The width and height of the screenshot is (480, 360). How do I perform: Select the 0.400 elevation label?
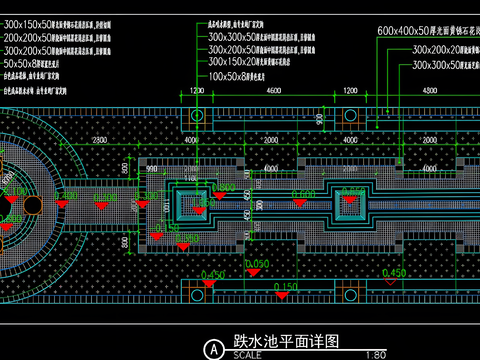pos(66,196)
